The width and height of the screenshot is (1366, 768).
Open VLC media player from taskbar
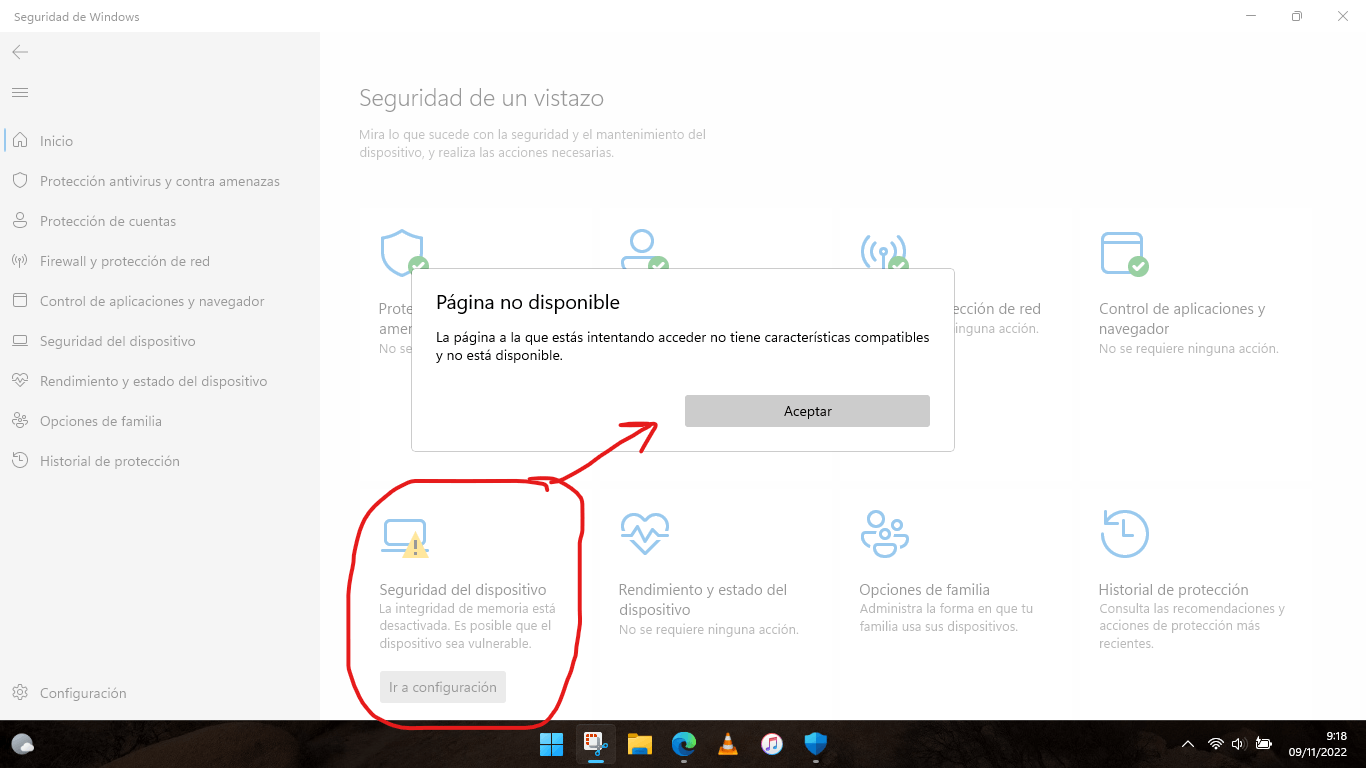(728, 744)
